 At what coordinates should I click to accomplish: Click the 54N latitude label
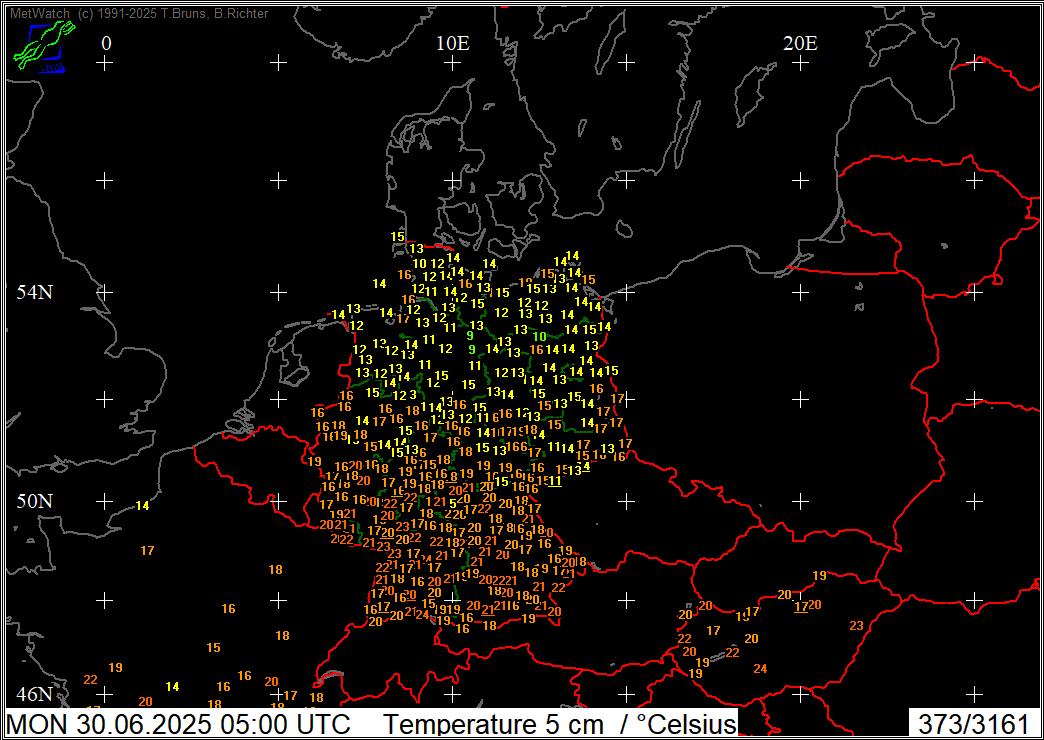click(x=35, y=292)
